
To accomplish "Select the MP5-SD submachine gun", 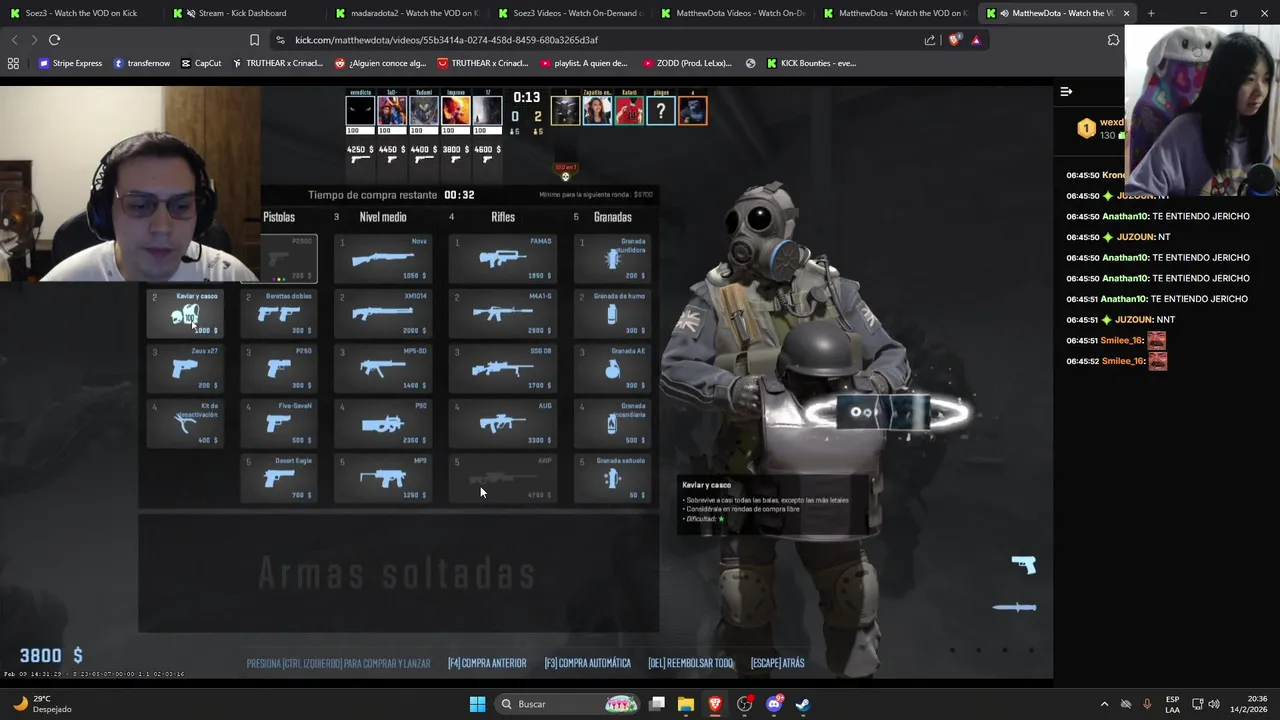I will tap(383, 368).
